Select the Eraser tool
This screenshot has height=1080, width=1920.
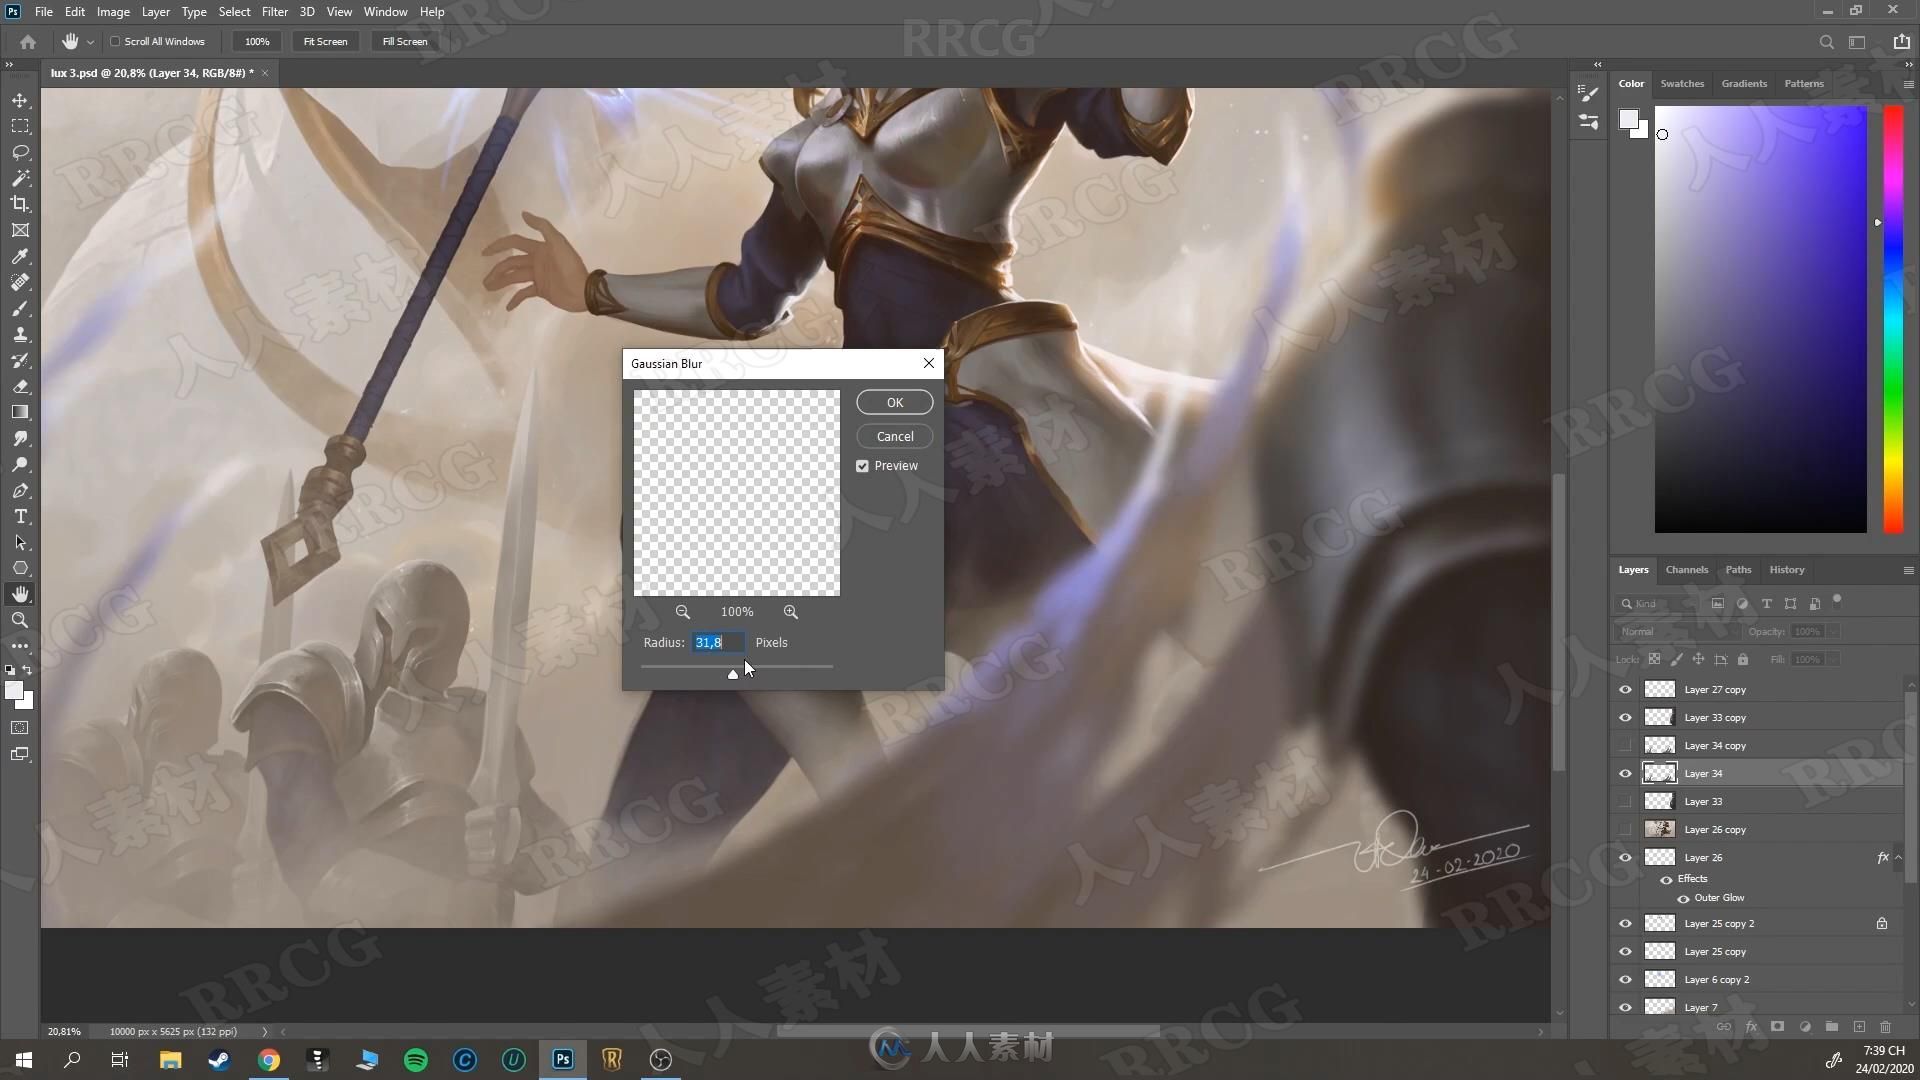[20, 386]
